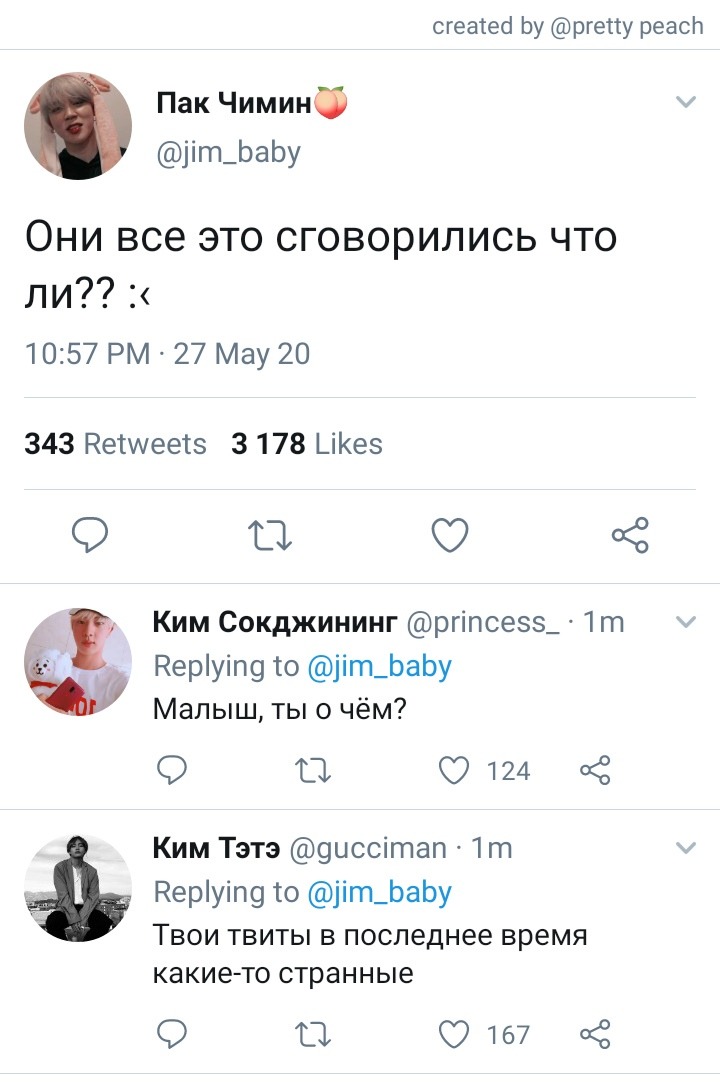Share the reply from @princess_
The height and width of the screenshot is (1086, 720).
595,770
